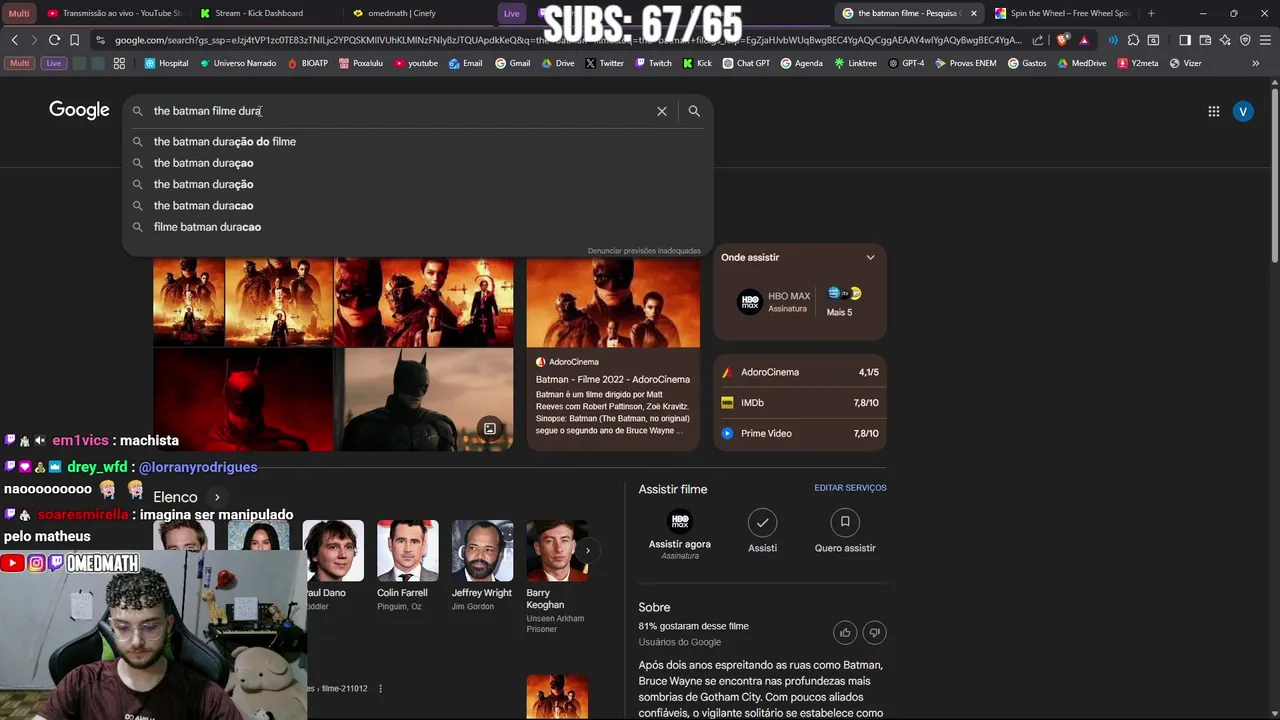Click the search magnifier button

(694, 111)
